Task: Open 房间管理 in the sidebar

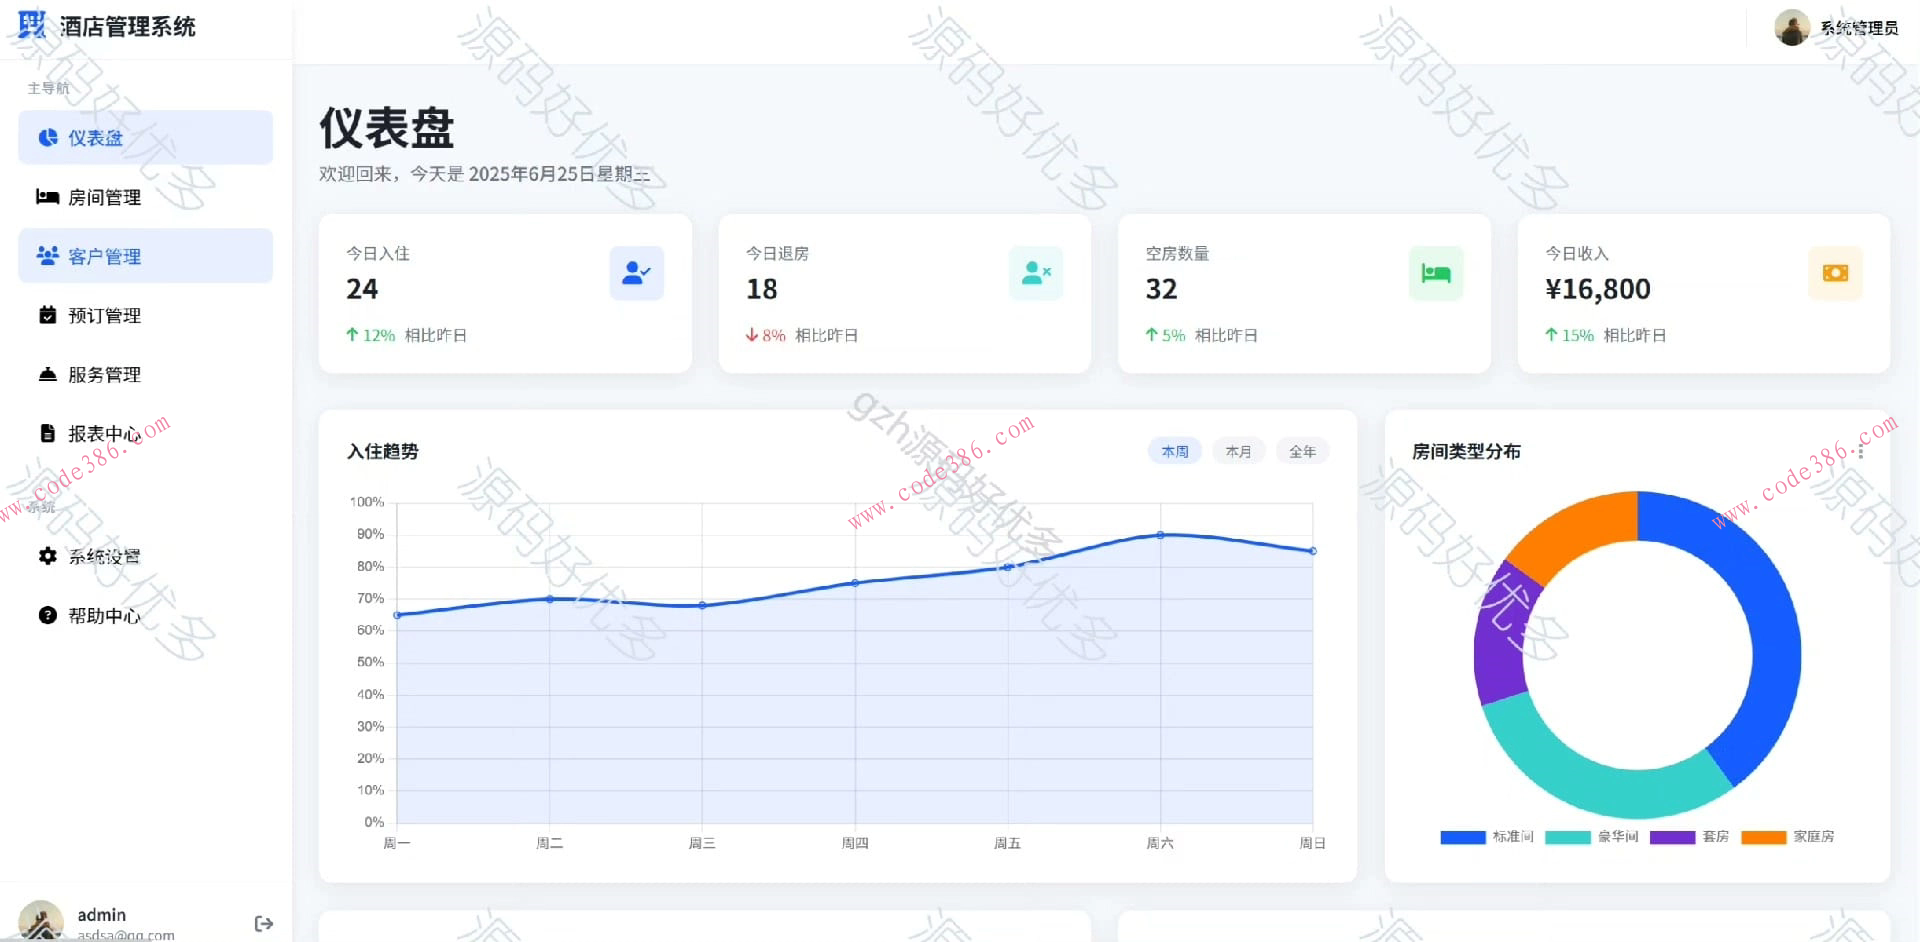Action: point(104,197)
